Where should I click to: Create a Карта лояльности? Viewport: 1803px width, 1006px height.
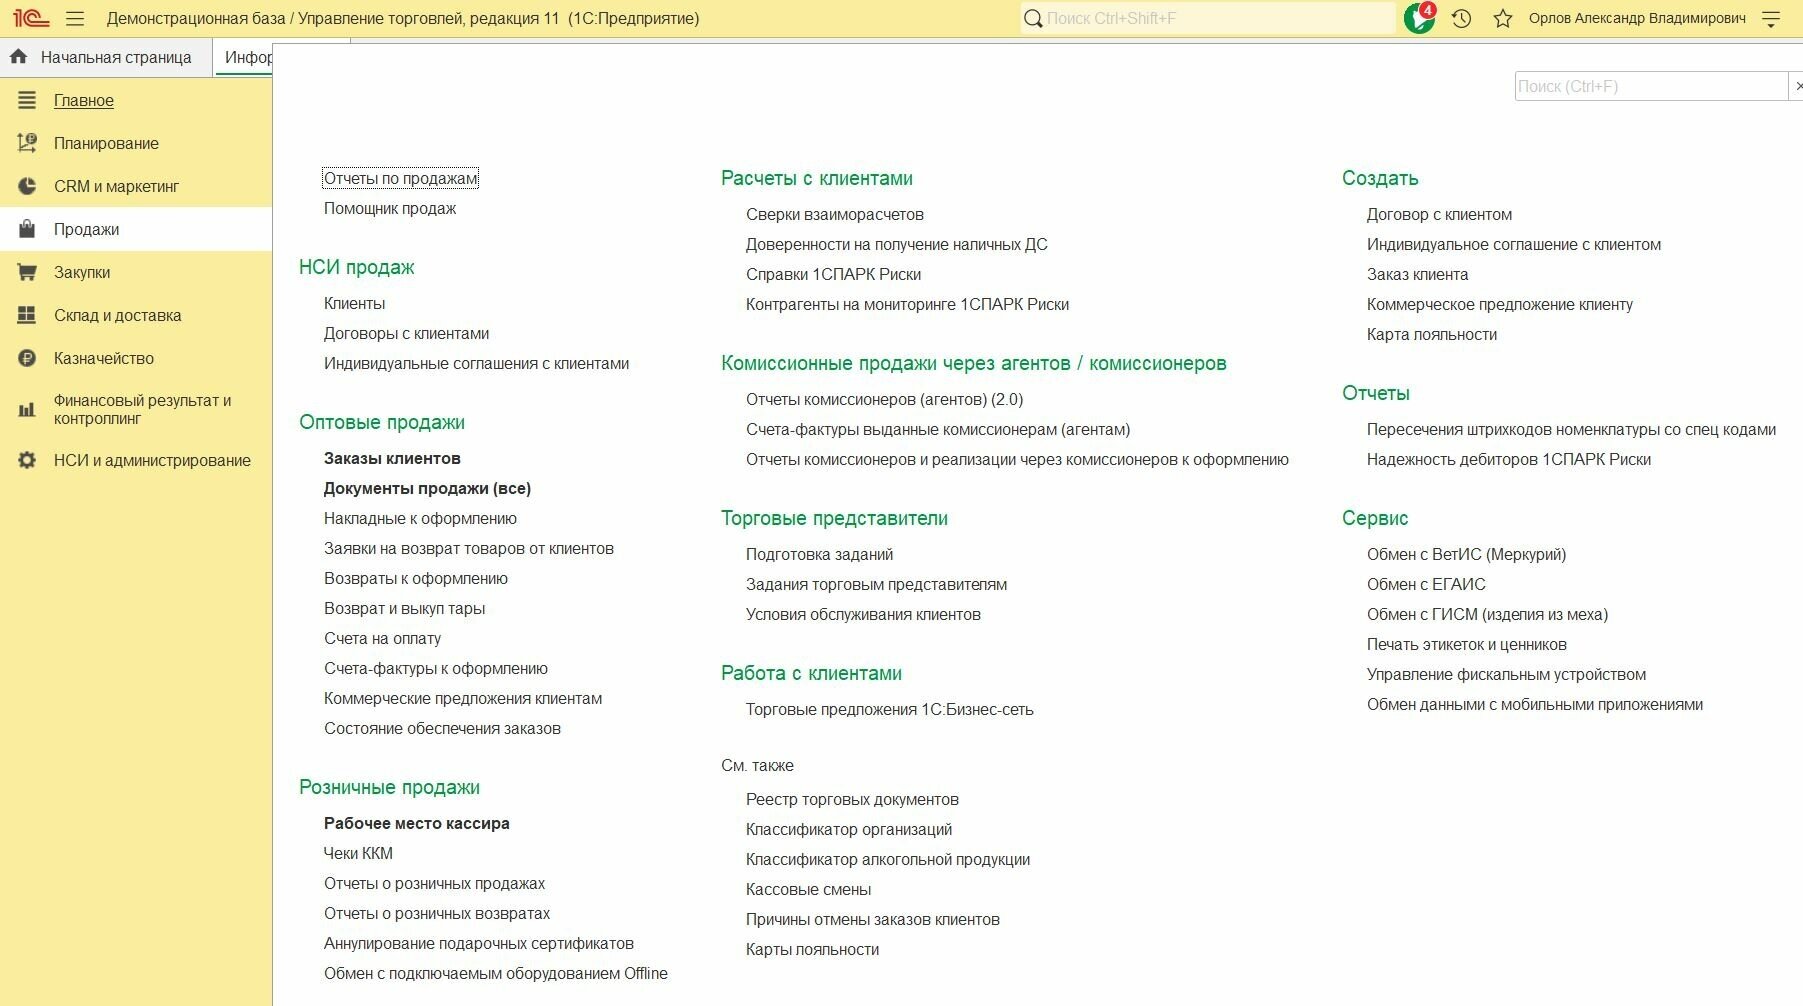click(x=1432, y=334)
